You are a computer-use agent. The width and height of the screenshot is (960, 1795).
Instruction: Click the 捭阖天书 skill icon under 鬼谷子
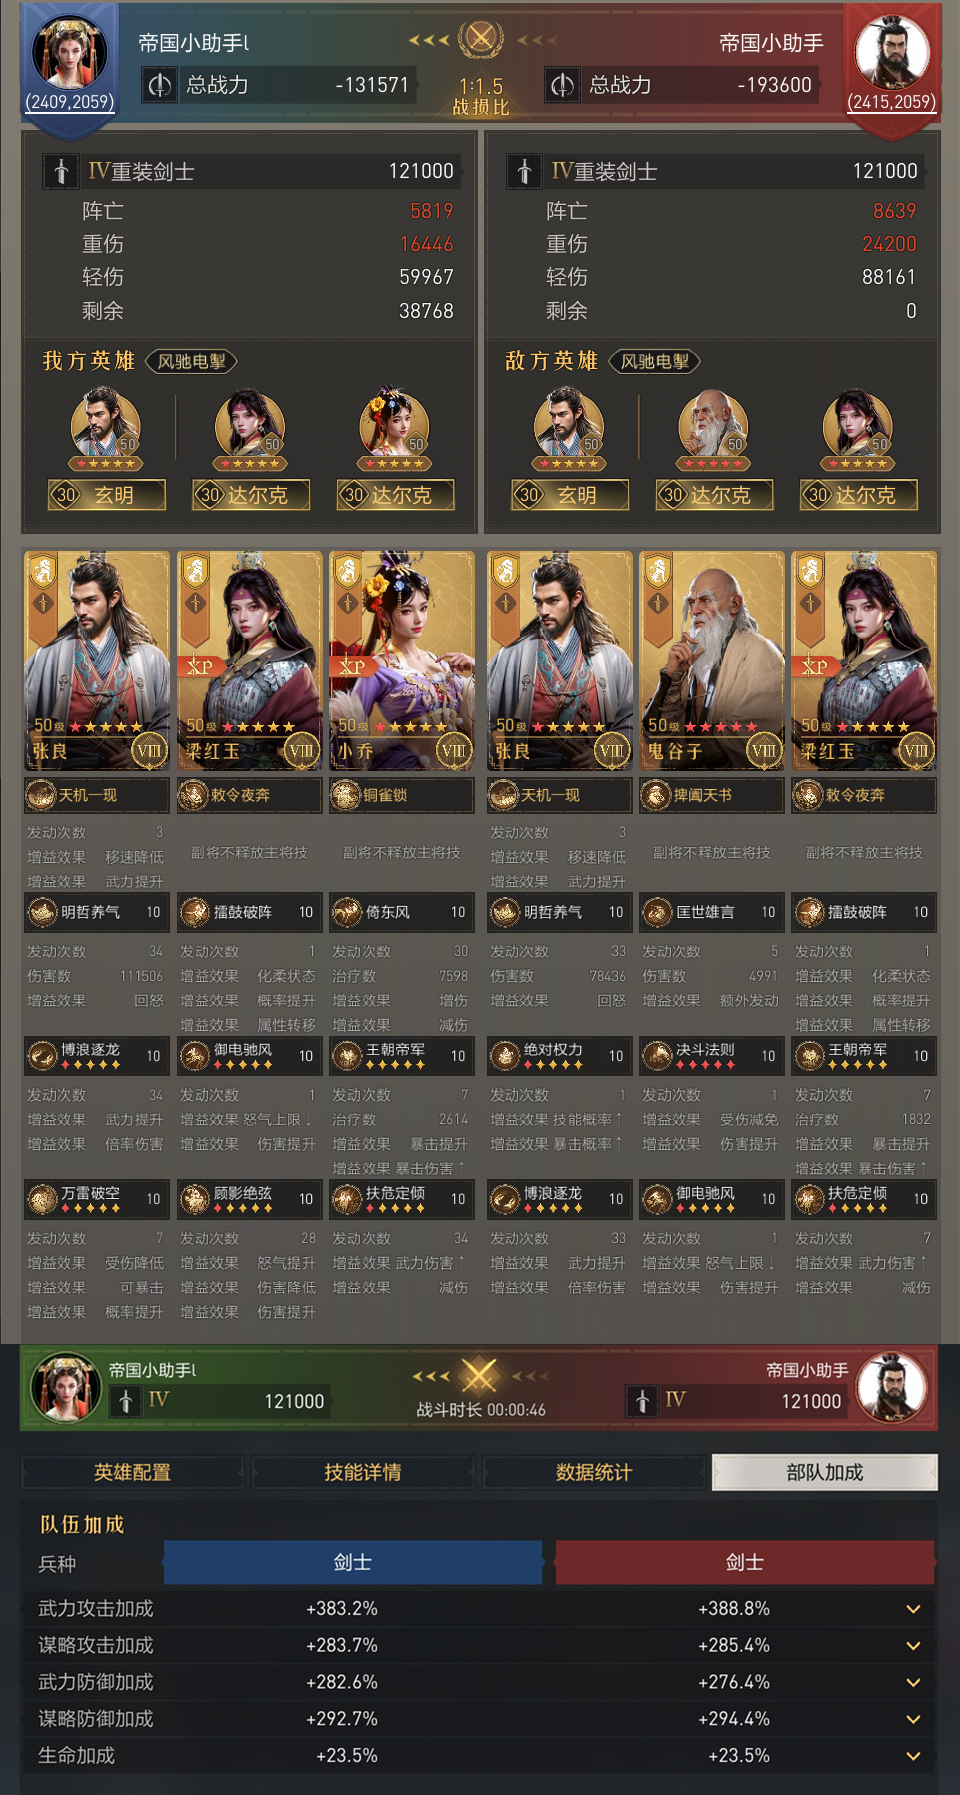(655, 795)
